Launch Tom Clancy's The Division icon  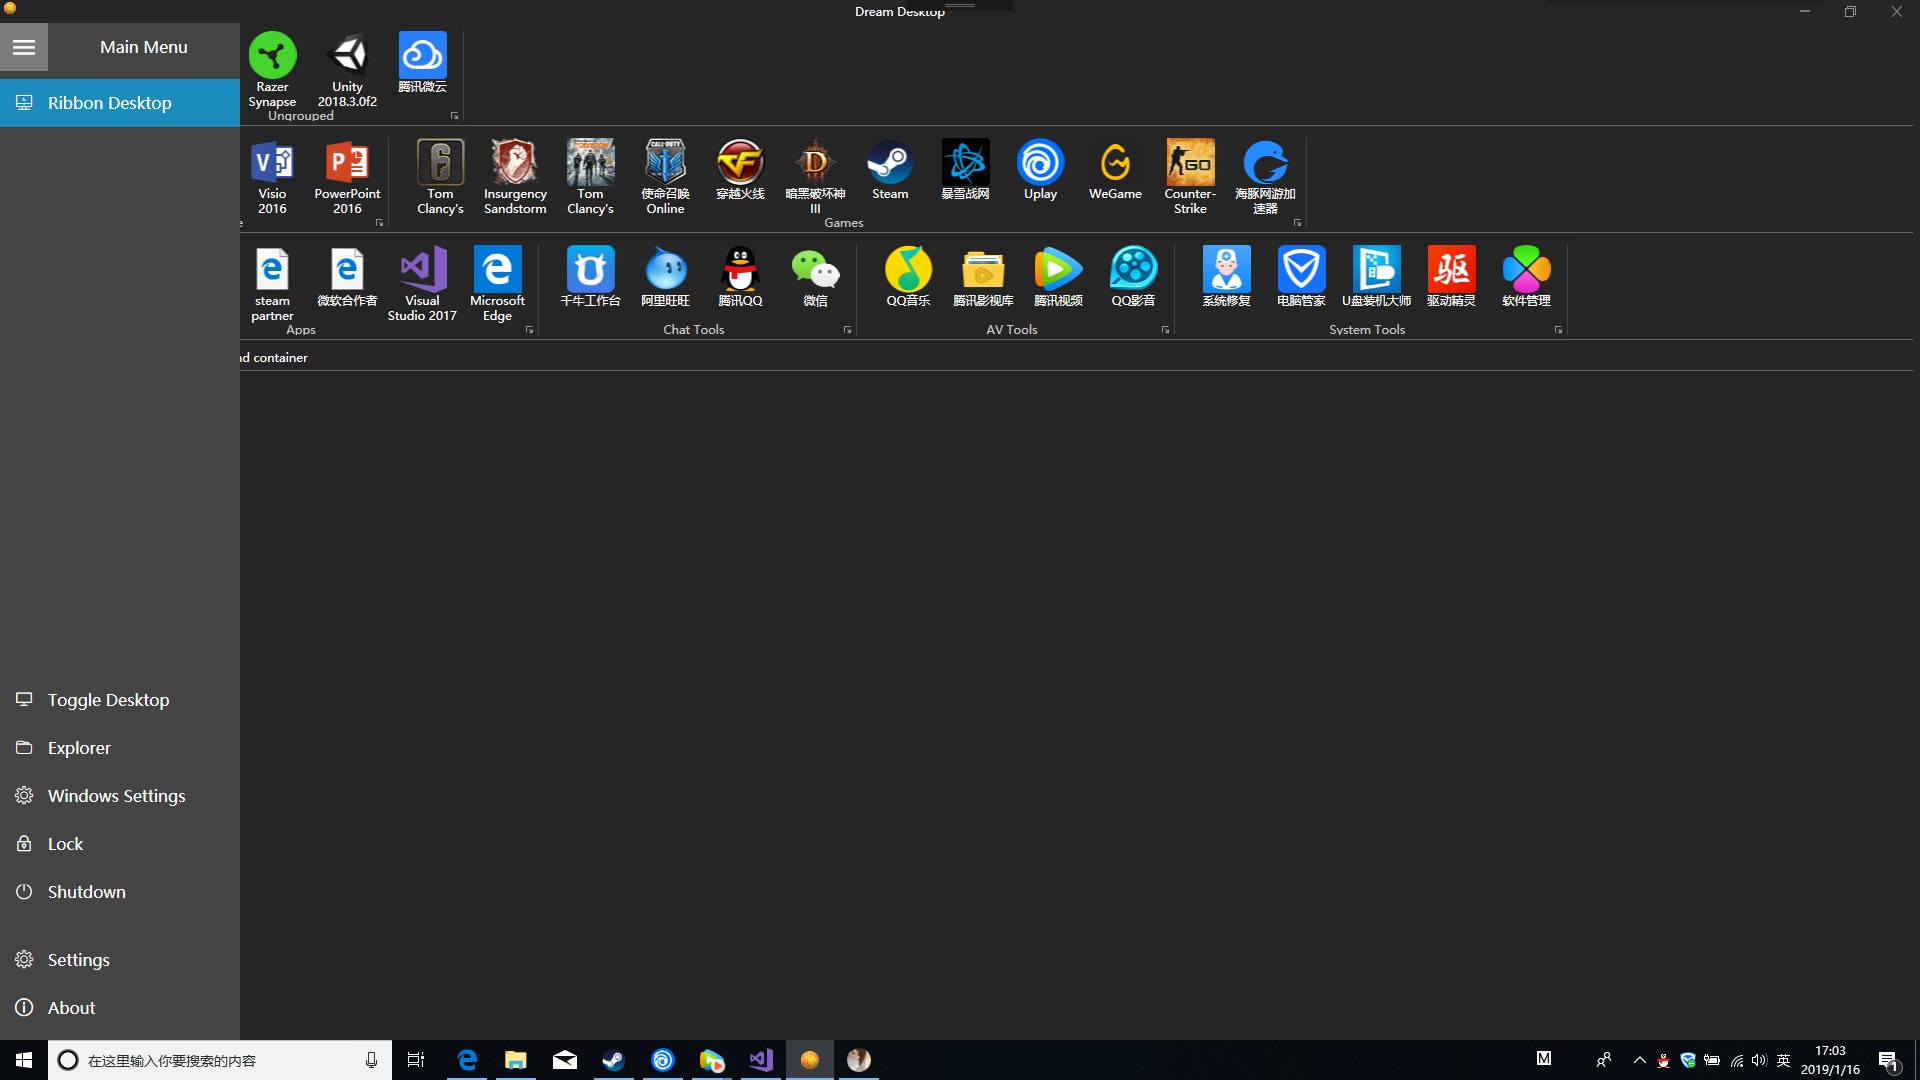pos(590,176)
